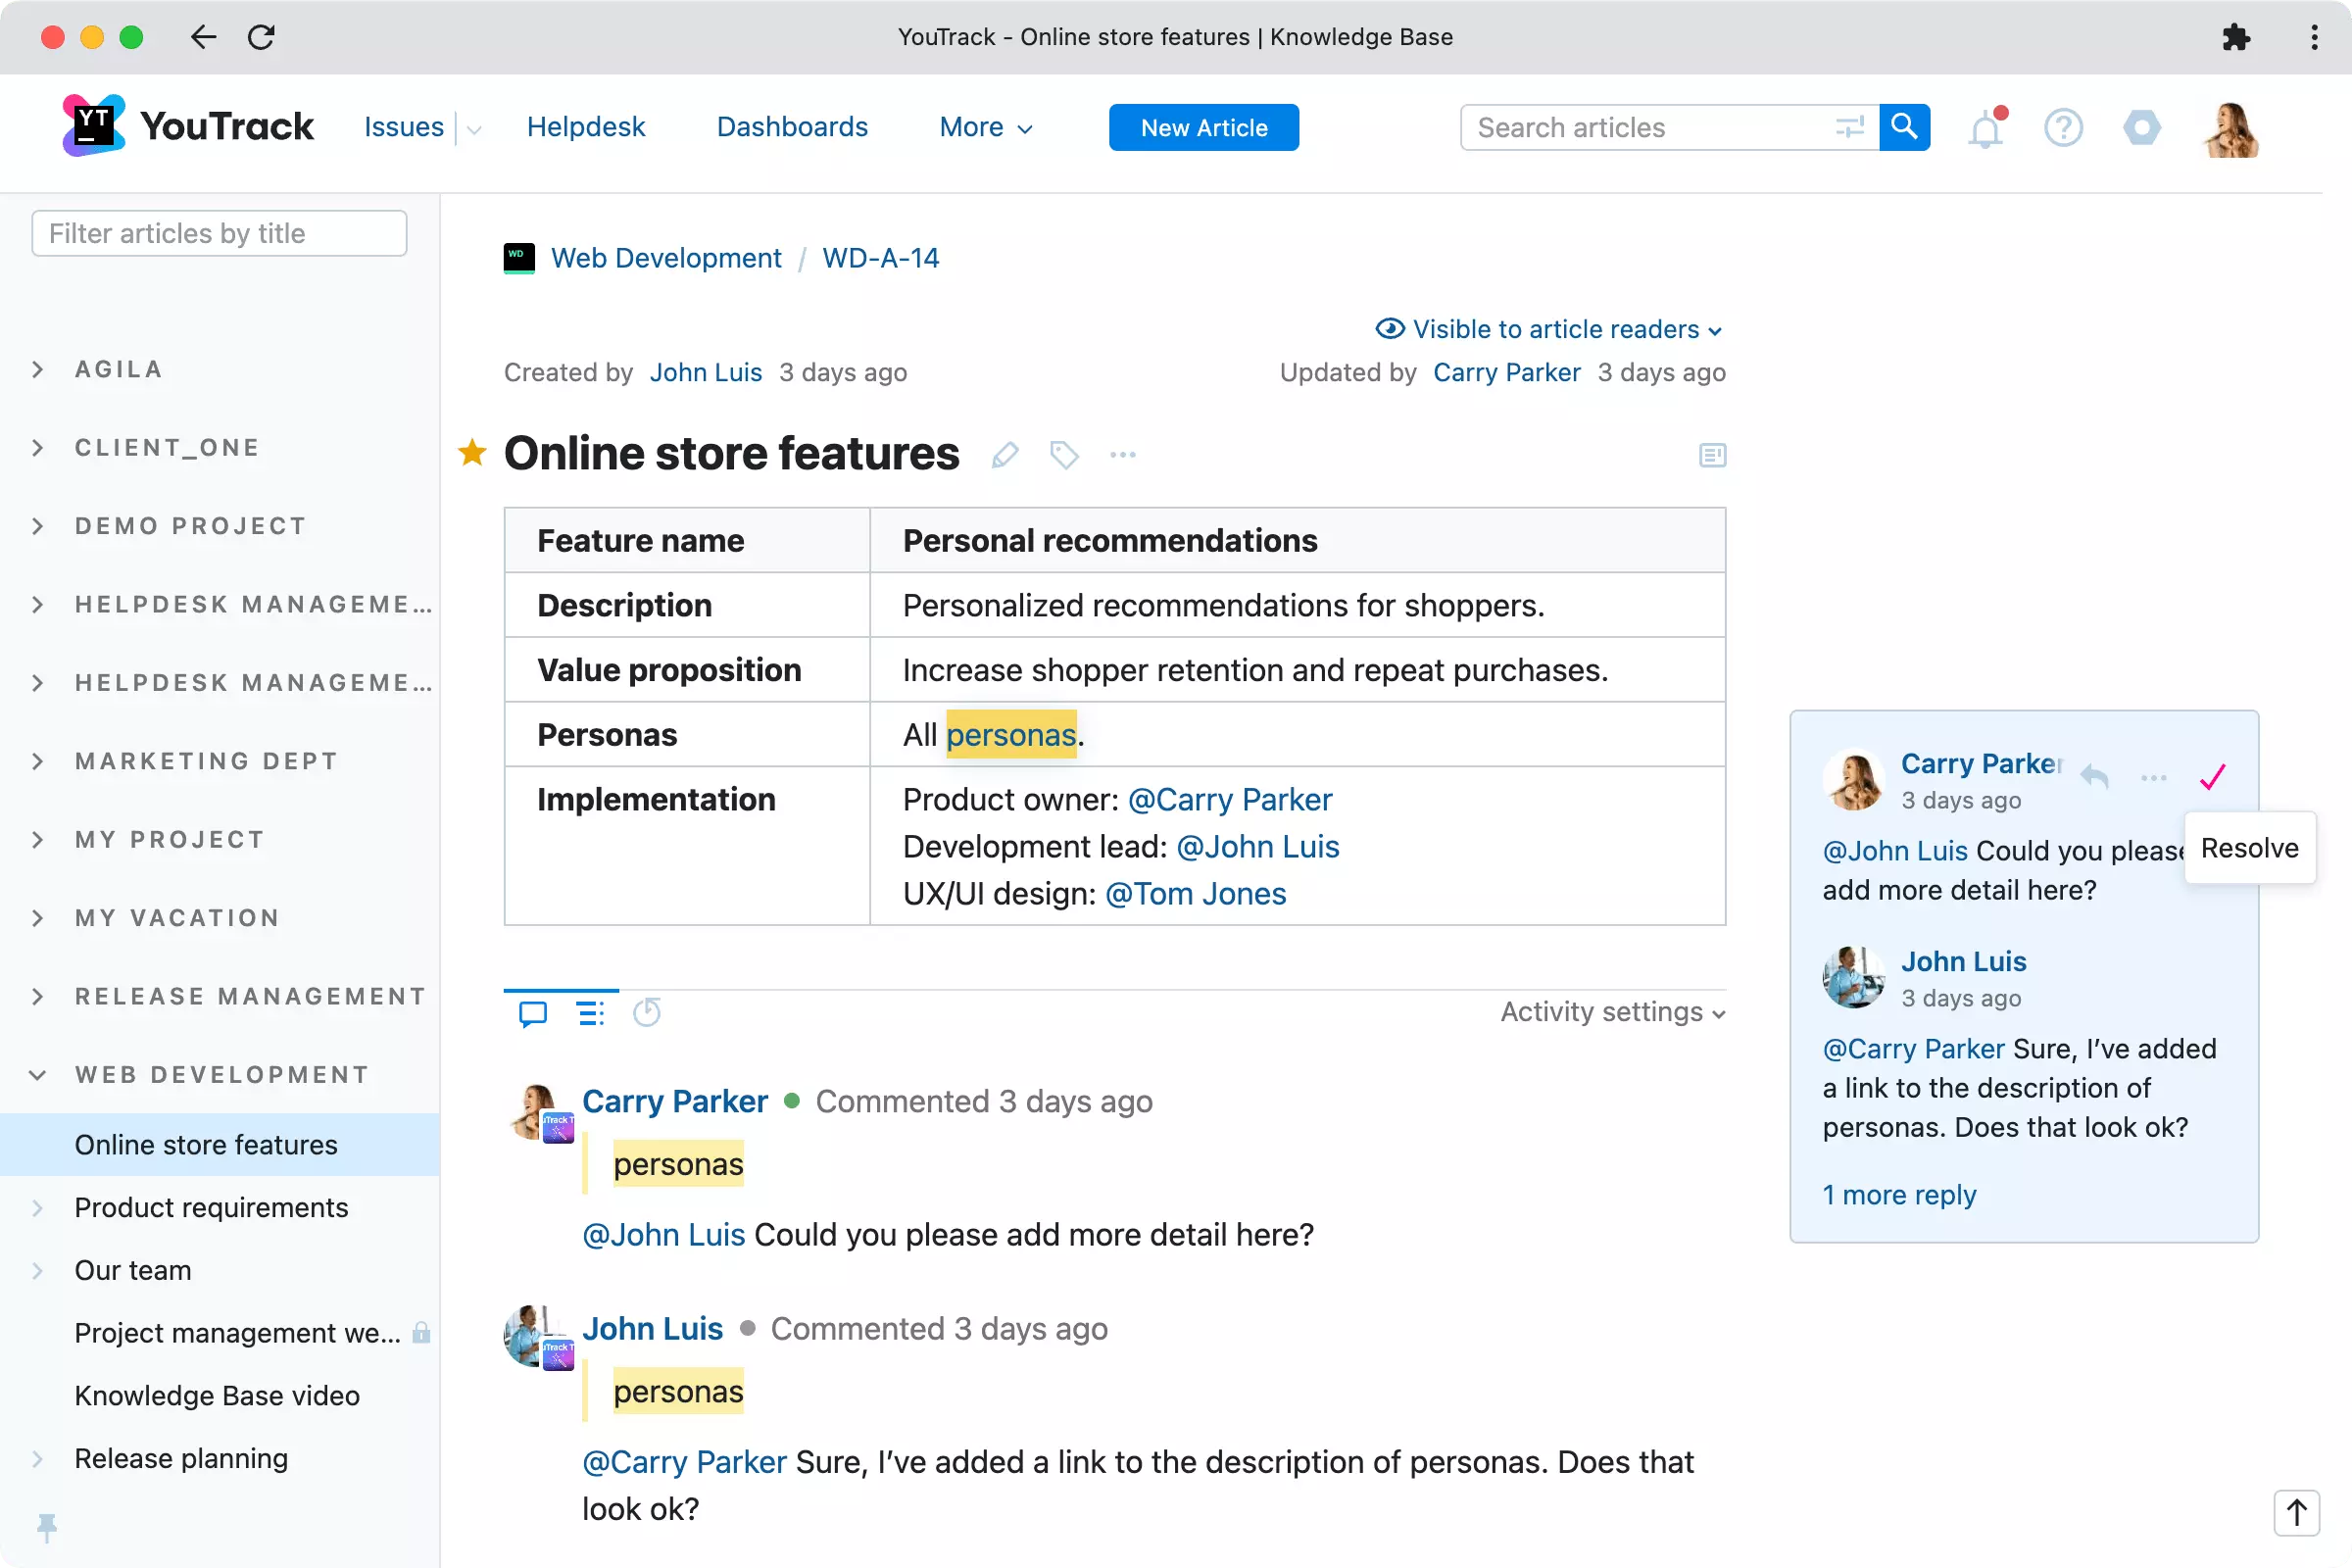The width and height of the screenshot is (2352, 1568).
Task: Click the tag/label icon
Action: pyautogui.click(x=1064, y=453)
